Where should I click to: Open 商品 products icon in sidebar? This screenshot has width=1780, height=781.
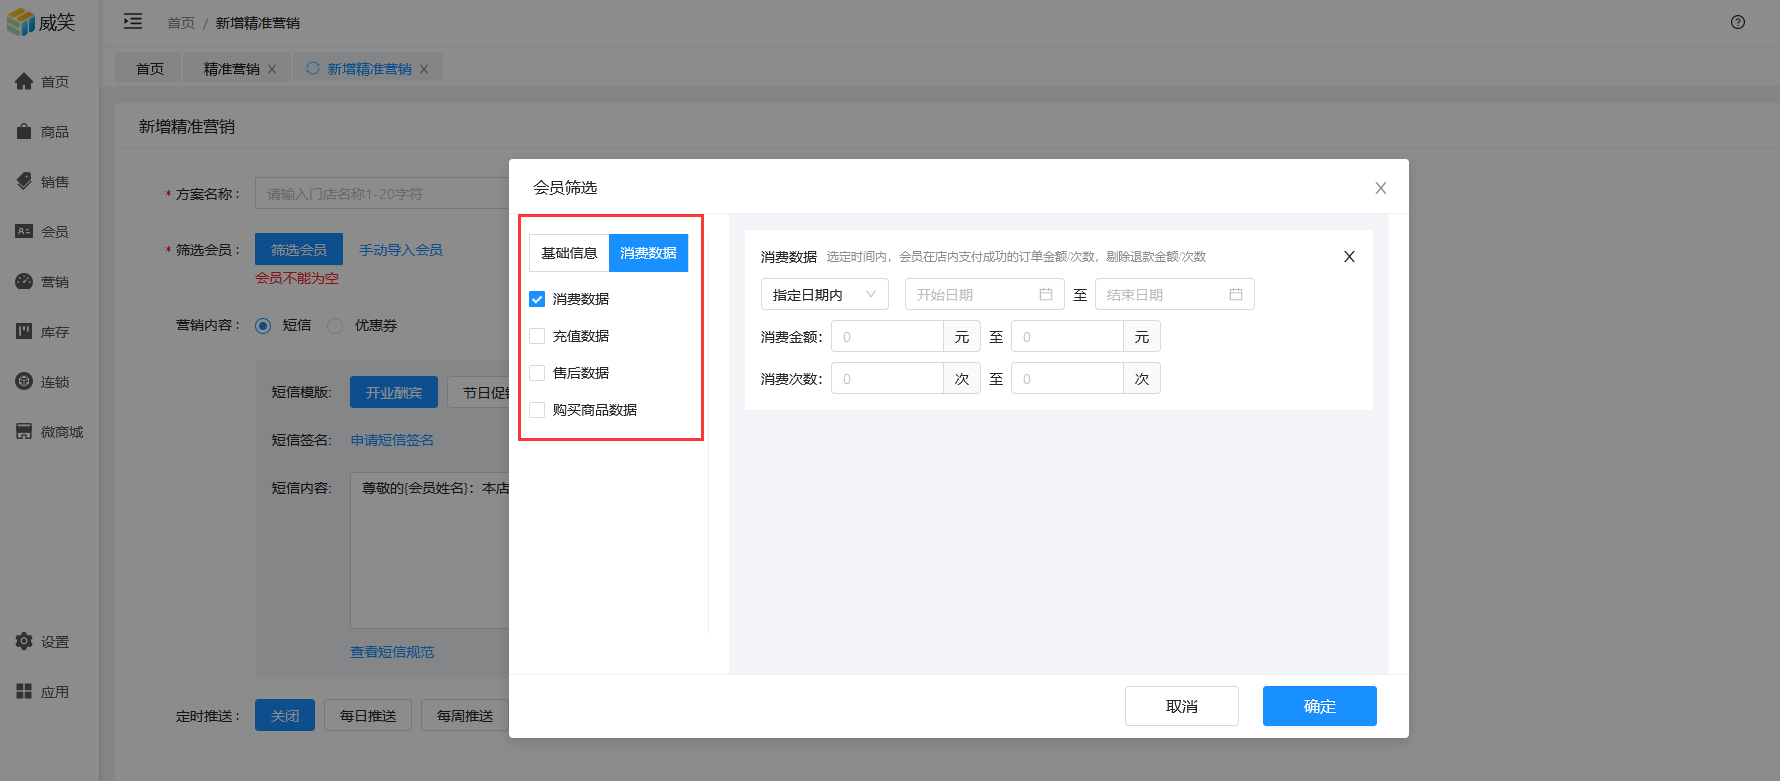[x=24, y=131]
